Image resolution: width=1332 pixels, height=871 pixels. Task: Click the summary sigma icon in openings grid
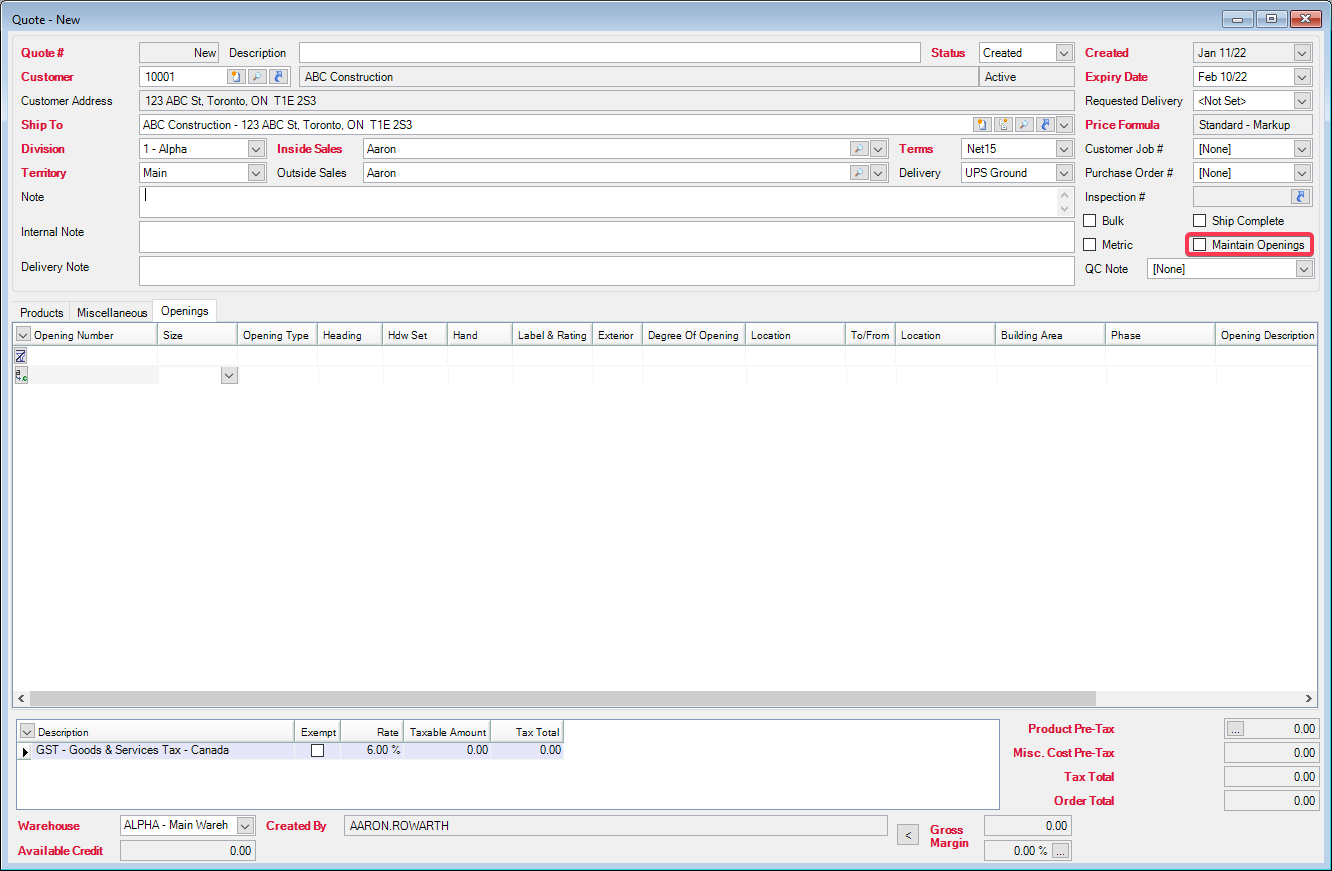pos(21,356)
